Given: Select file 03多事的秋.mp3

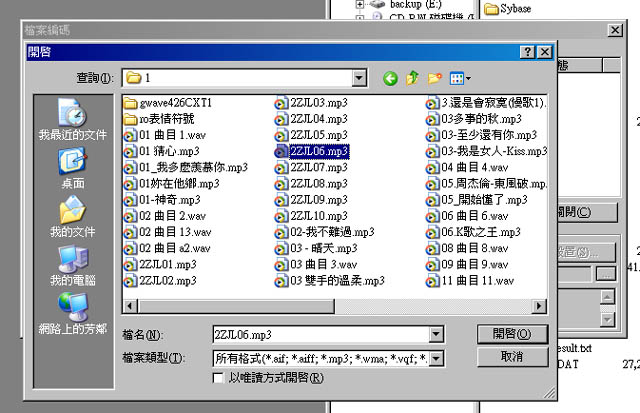Looking at the screenshot, I should click(x=474, y=119).
